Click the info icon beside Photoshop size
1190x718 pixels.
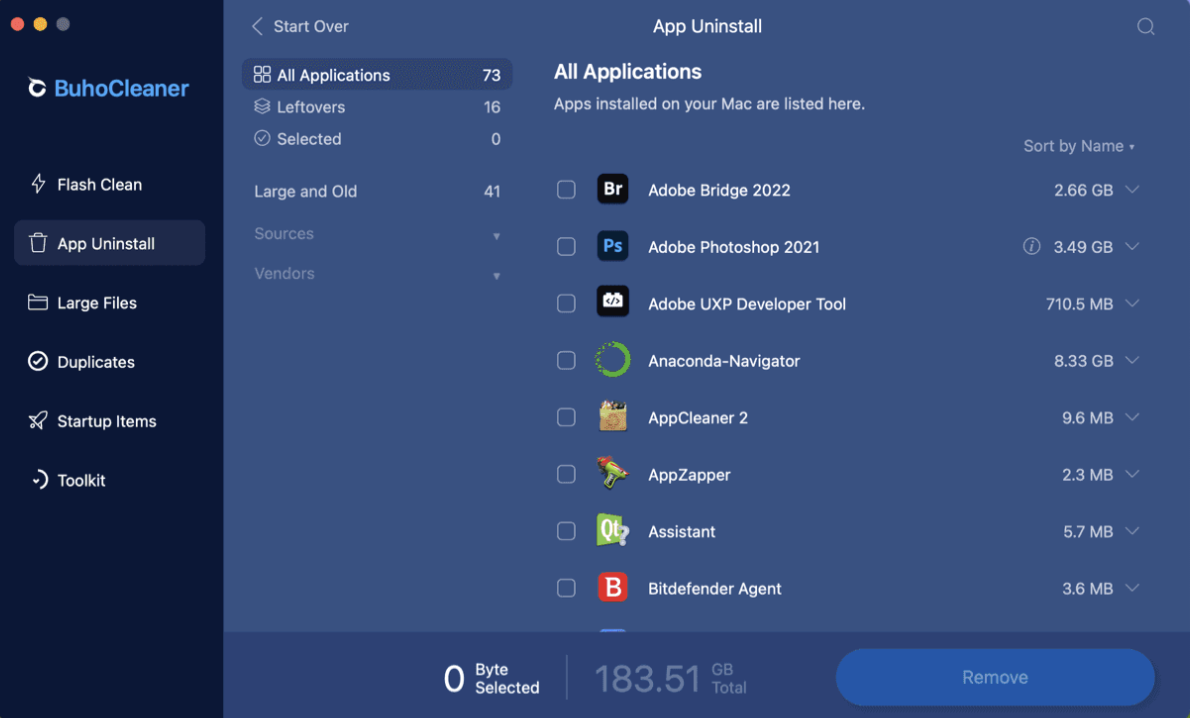coord(1031,246)
